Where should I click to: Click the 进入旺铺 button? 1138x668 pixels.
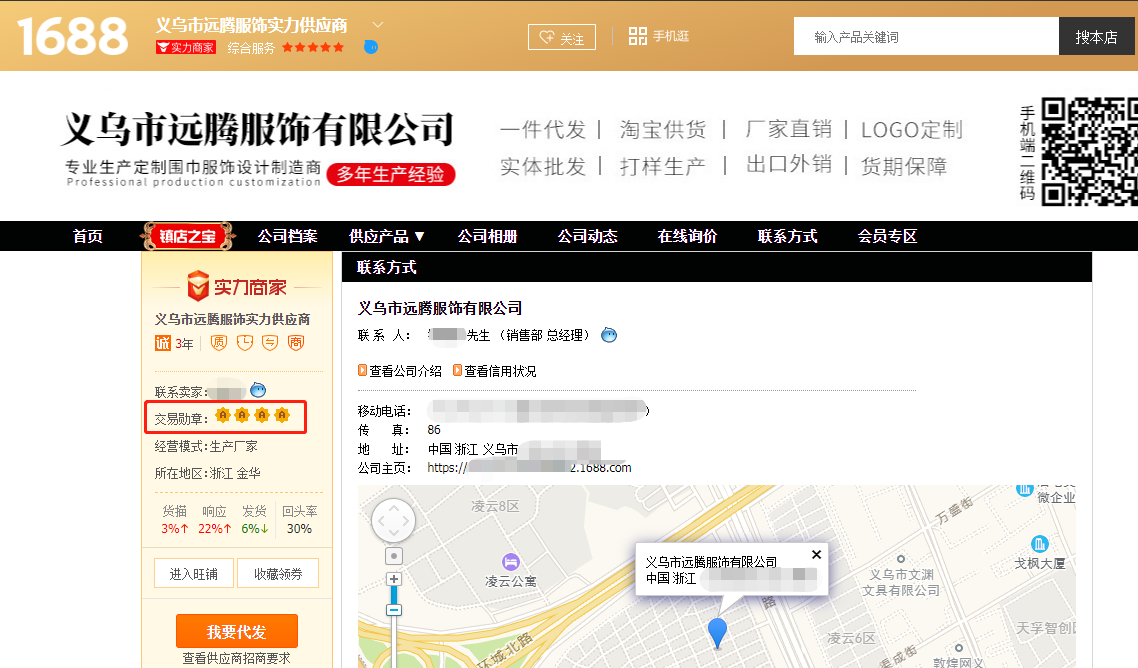194,574
